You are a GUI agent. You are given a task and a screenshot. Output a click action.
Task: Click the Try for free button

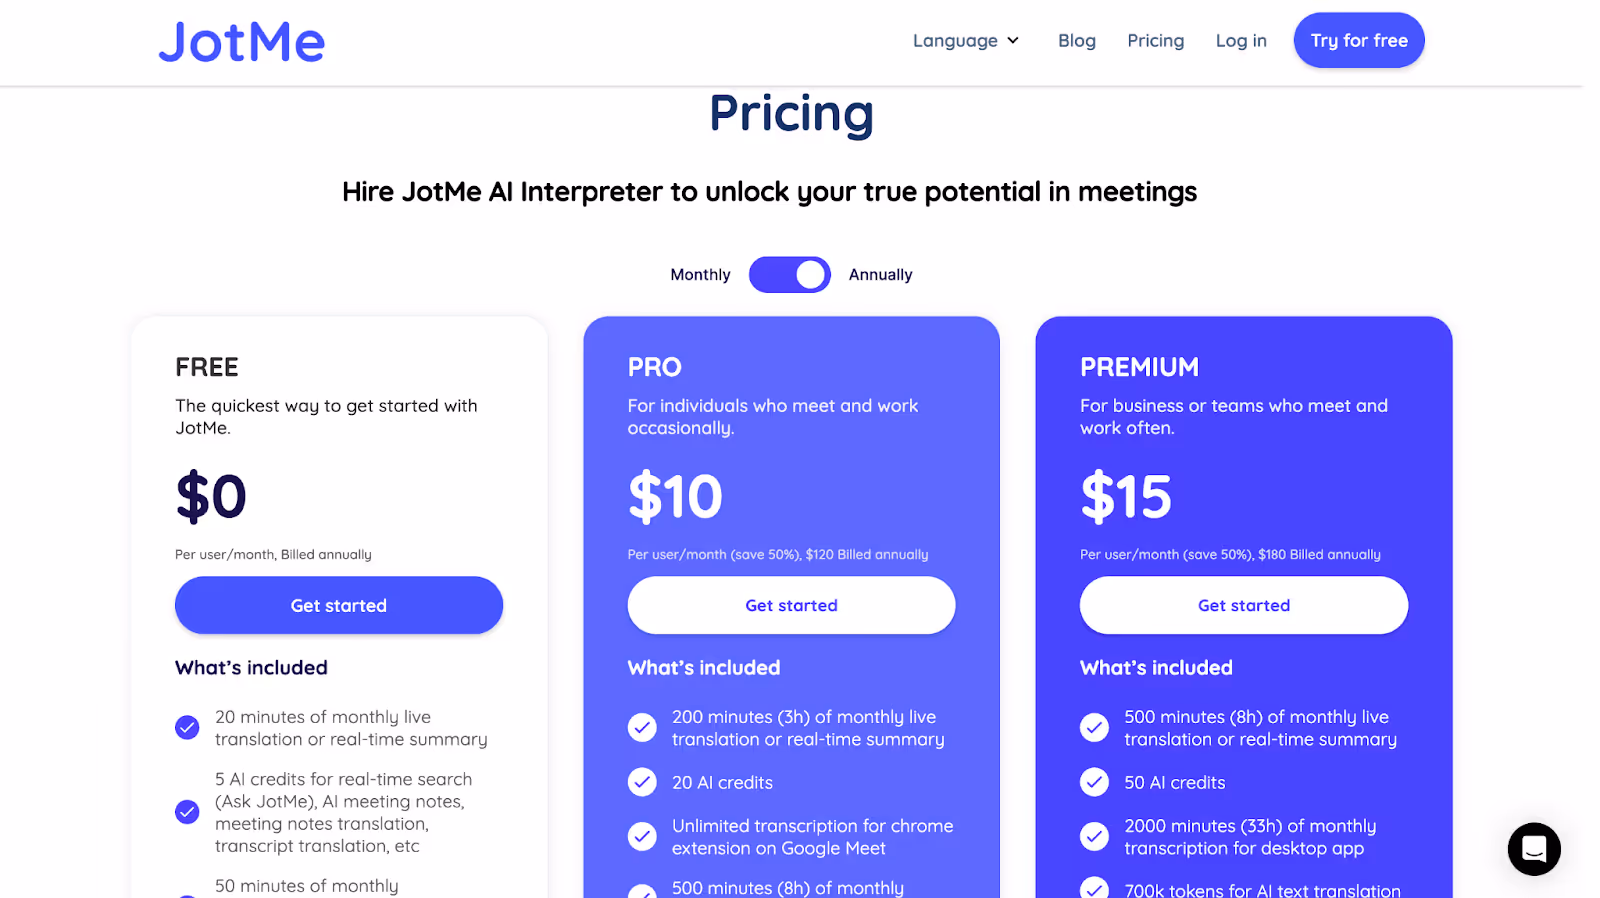1358,40
